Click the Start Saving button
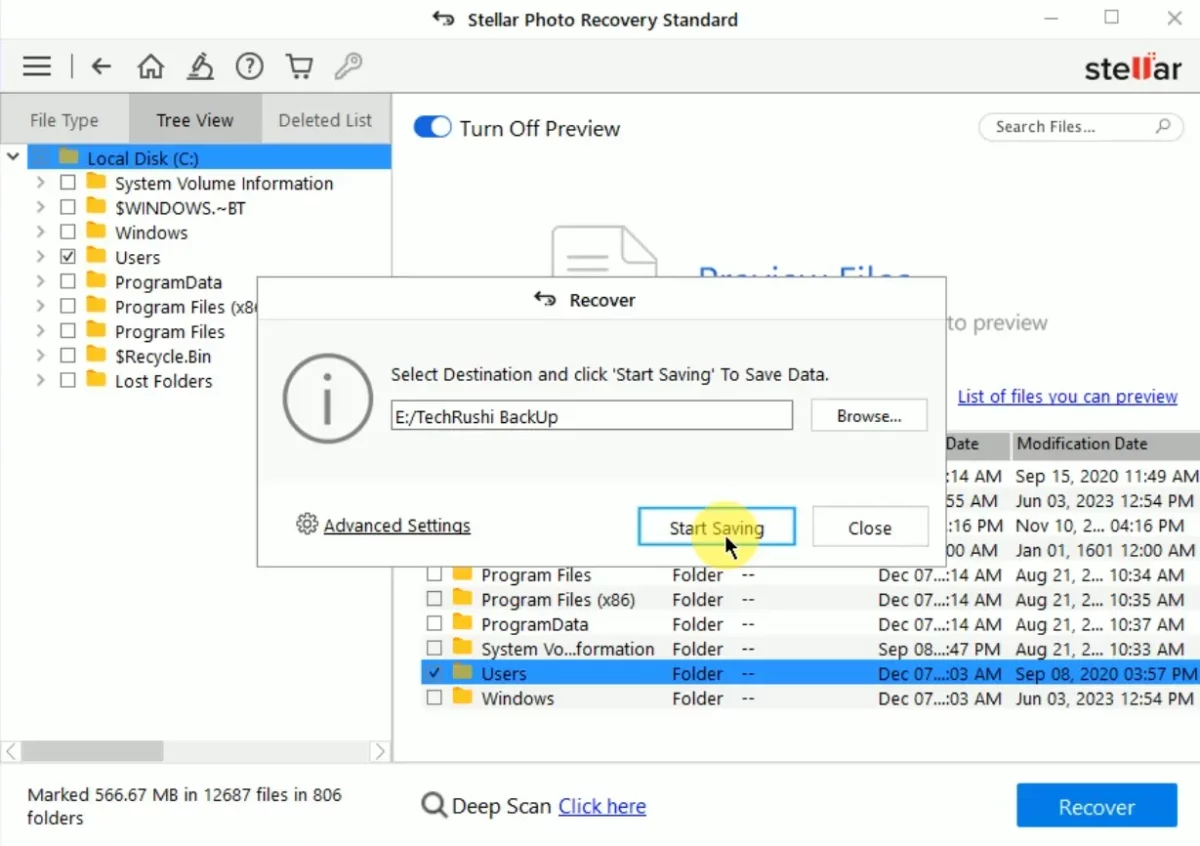1200x846 pixels. (716, 528)
